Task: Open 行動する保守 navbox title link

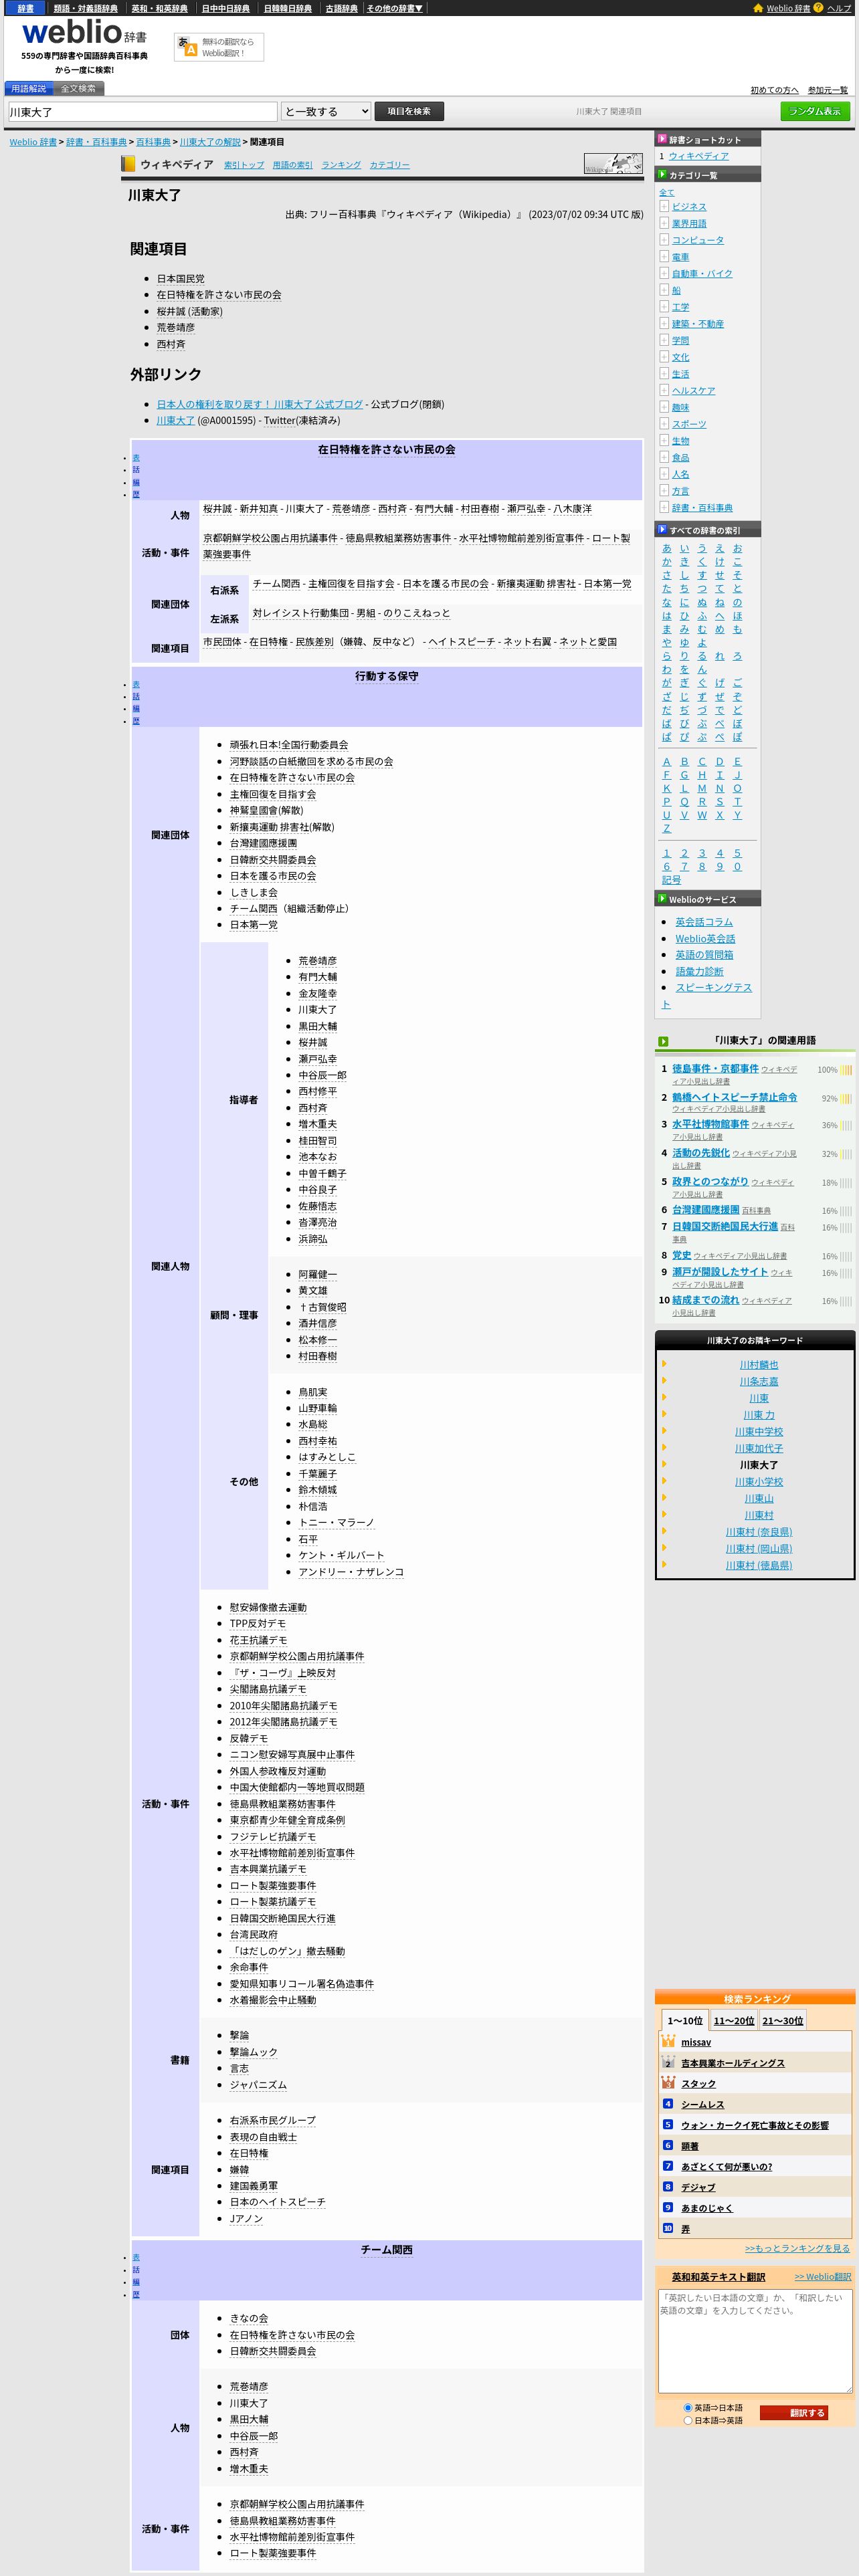Action: coord(387,676)
